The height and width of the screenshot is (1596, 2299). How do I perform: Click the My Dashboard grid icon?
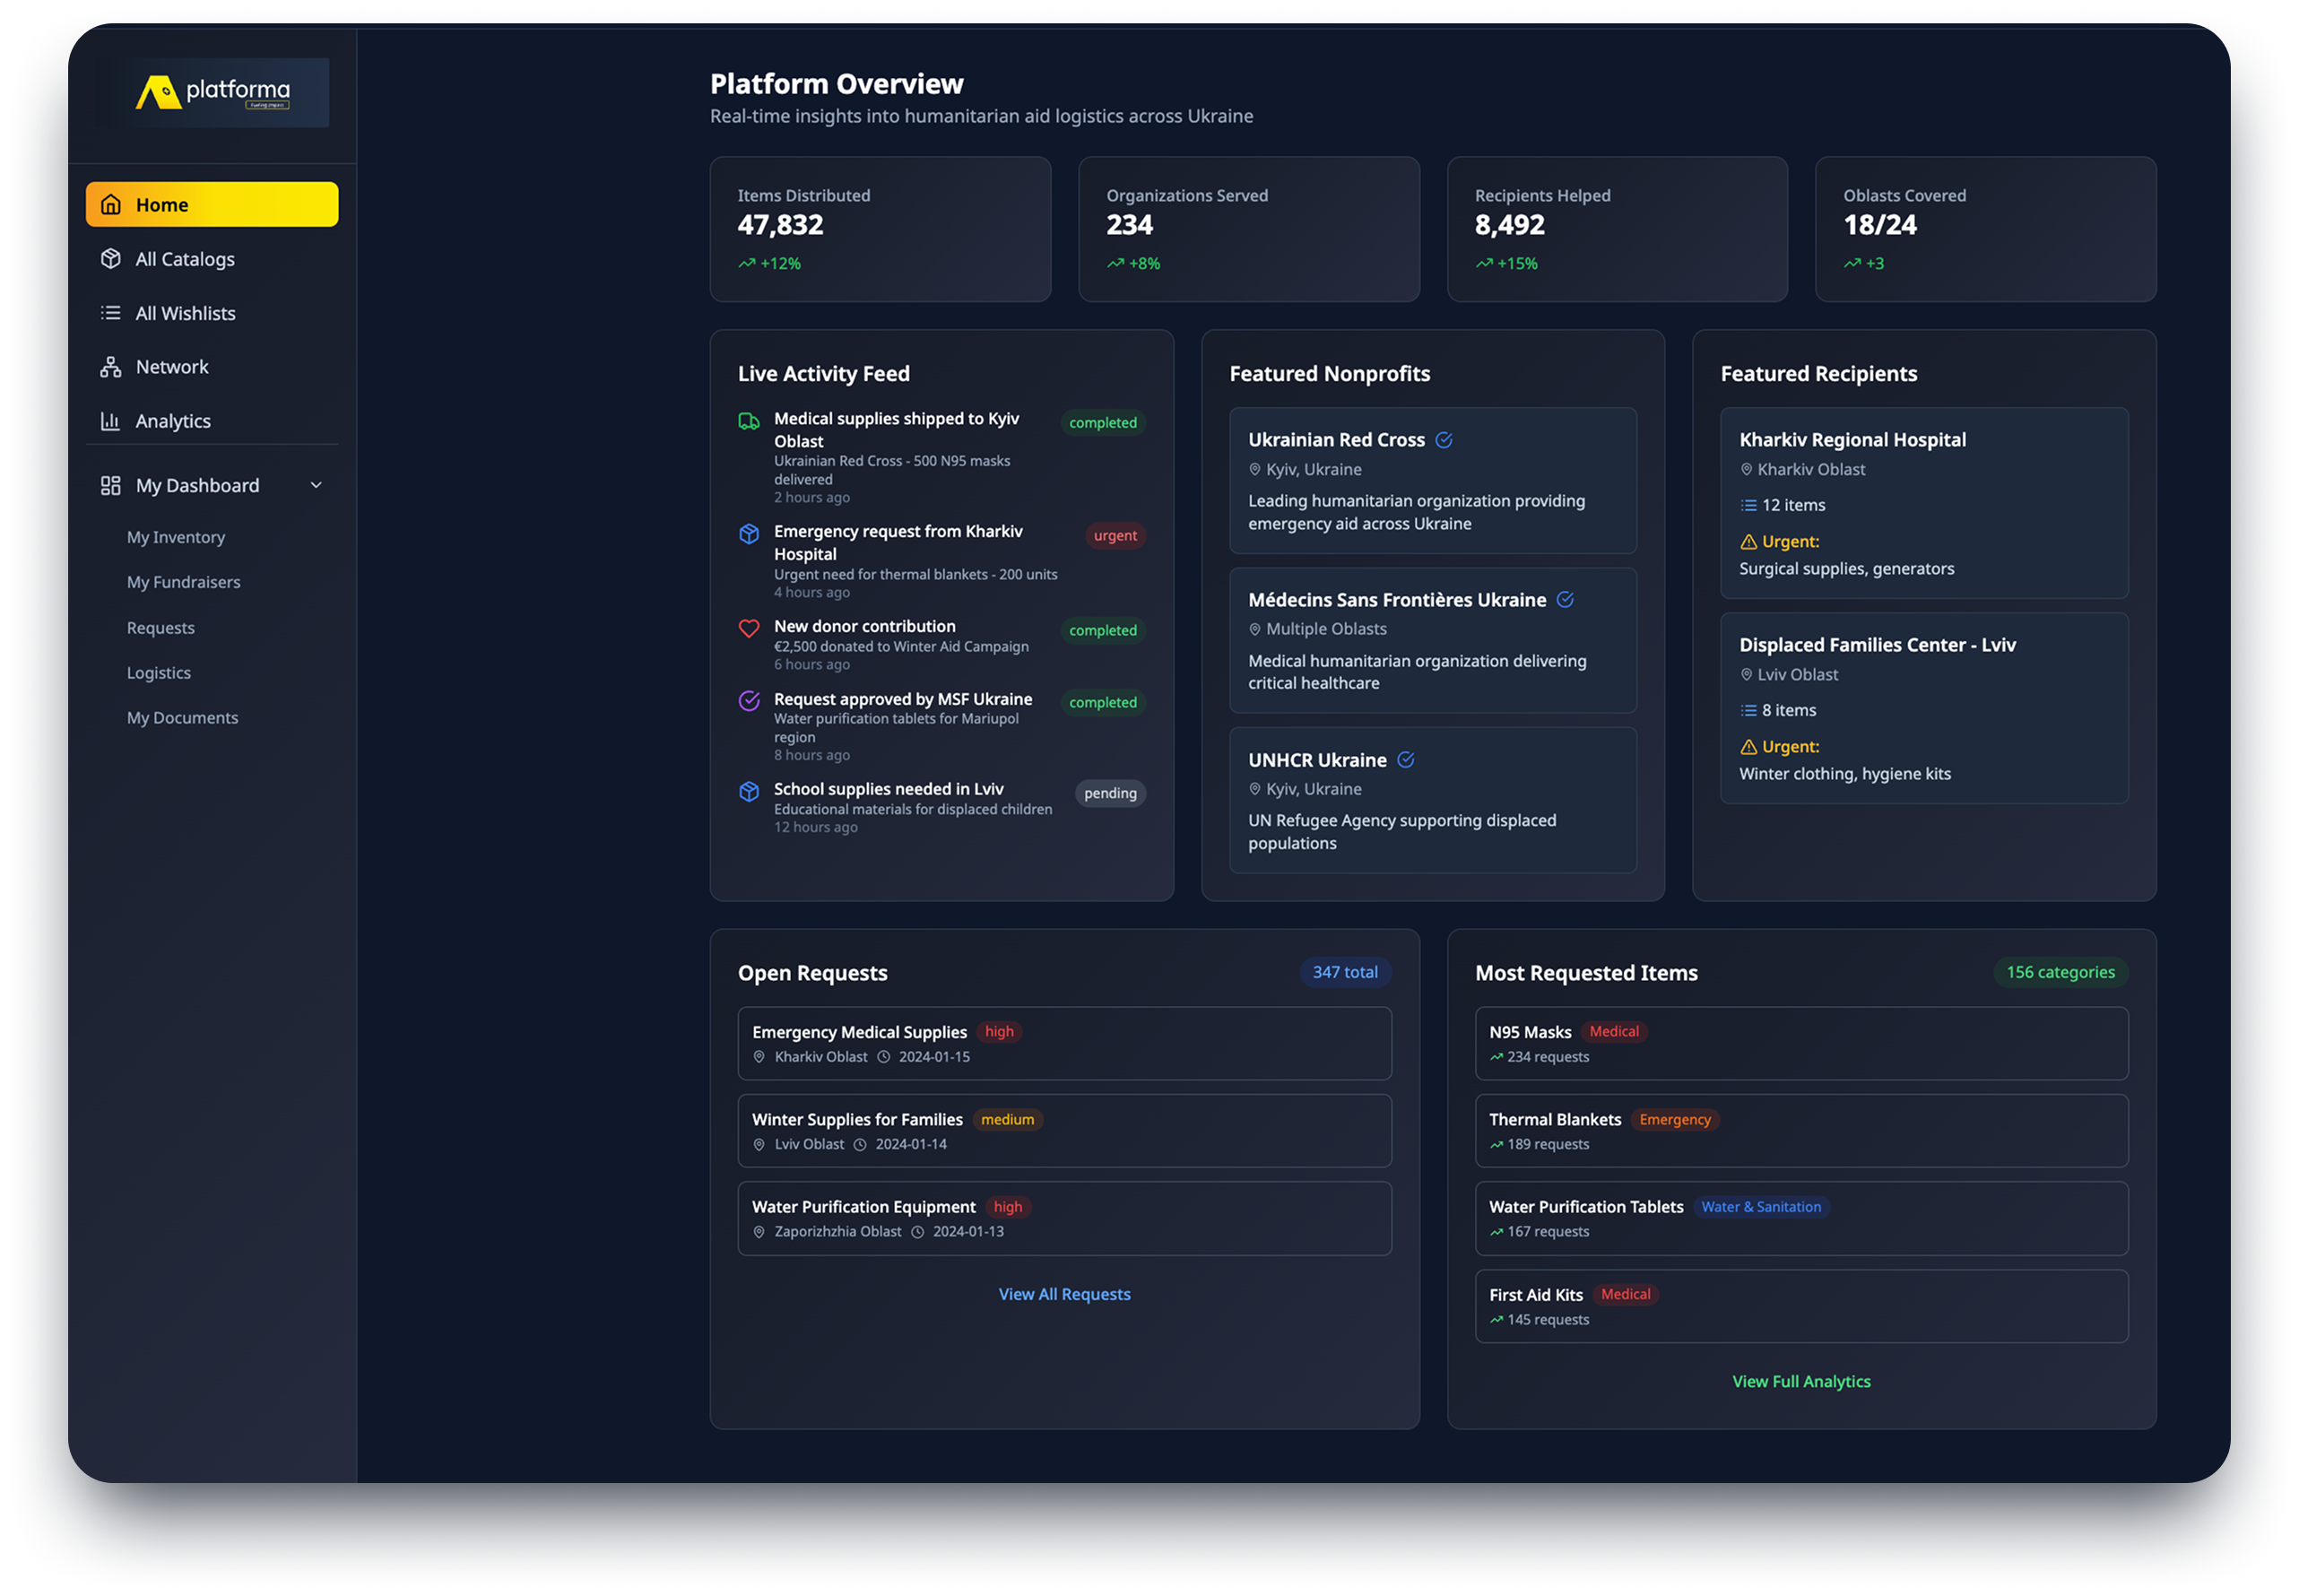click(111, 485)
